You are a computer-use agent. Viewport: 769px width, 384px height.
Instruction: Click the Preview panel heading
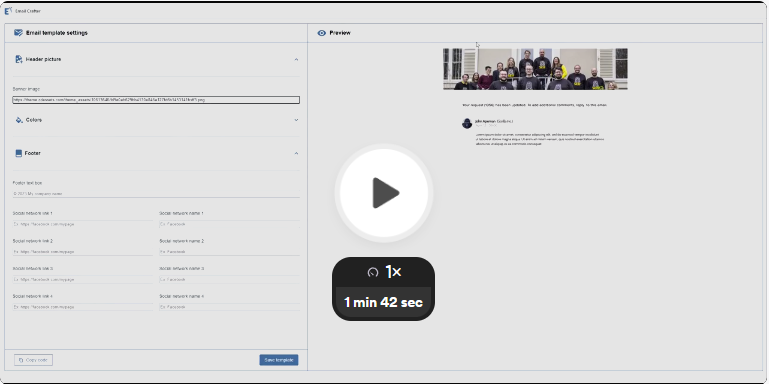(x=340, y=33)
